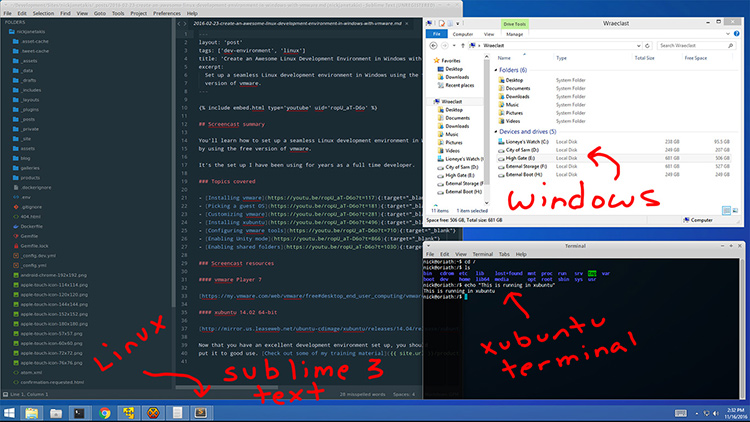Viewport: 750px width, 422px height.
Task: Switch to Explorer Computer ribbon tab
Action: point(463,34)
